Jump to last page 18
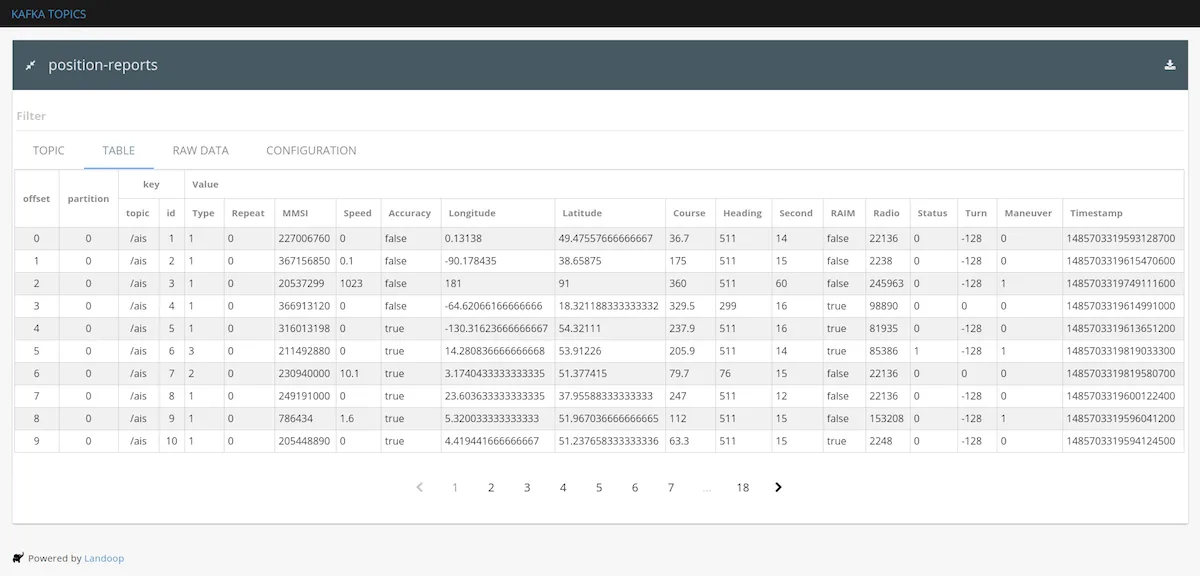The image size is (1200, 576). point(742,487)
